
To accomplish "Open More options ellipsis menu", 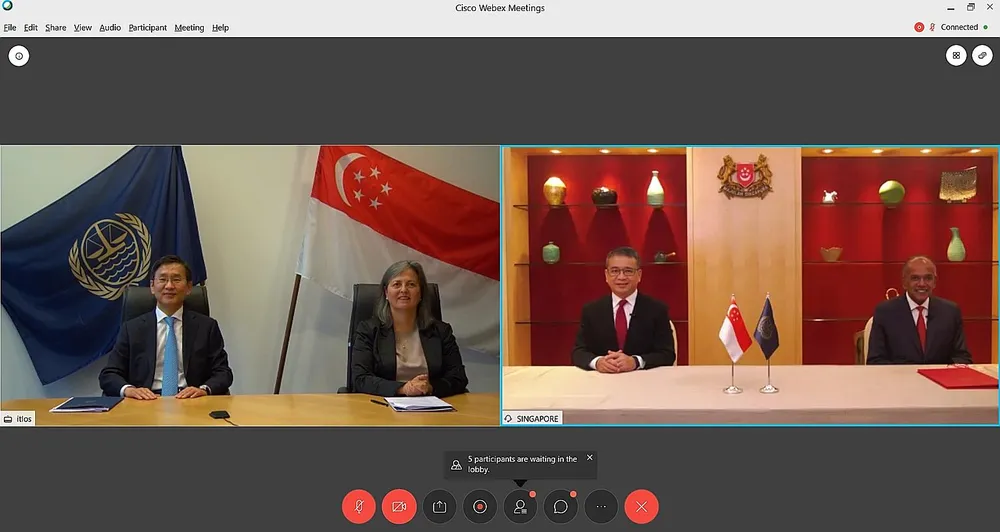I will [601, 506].
